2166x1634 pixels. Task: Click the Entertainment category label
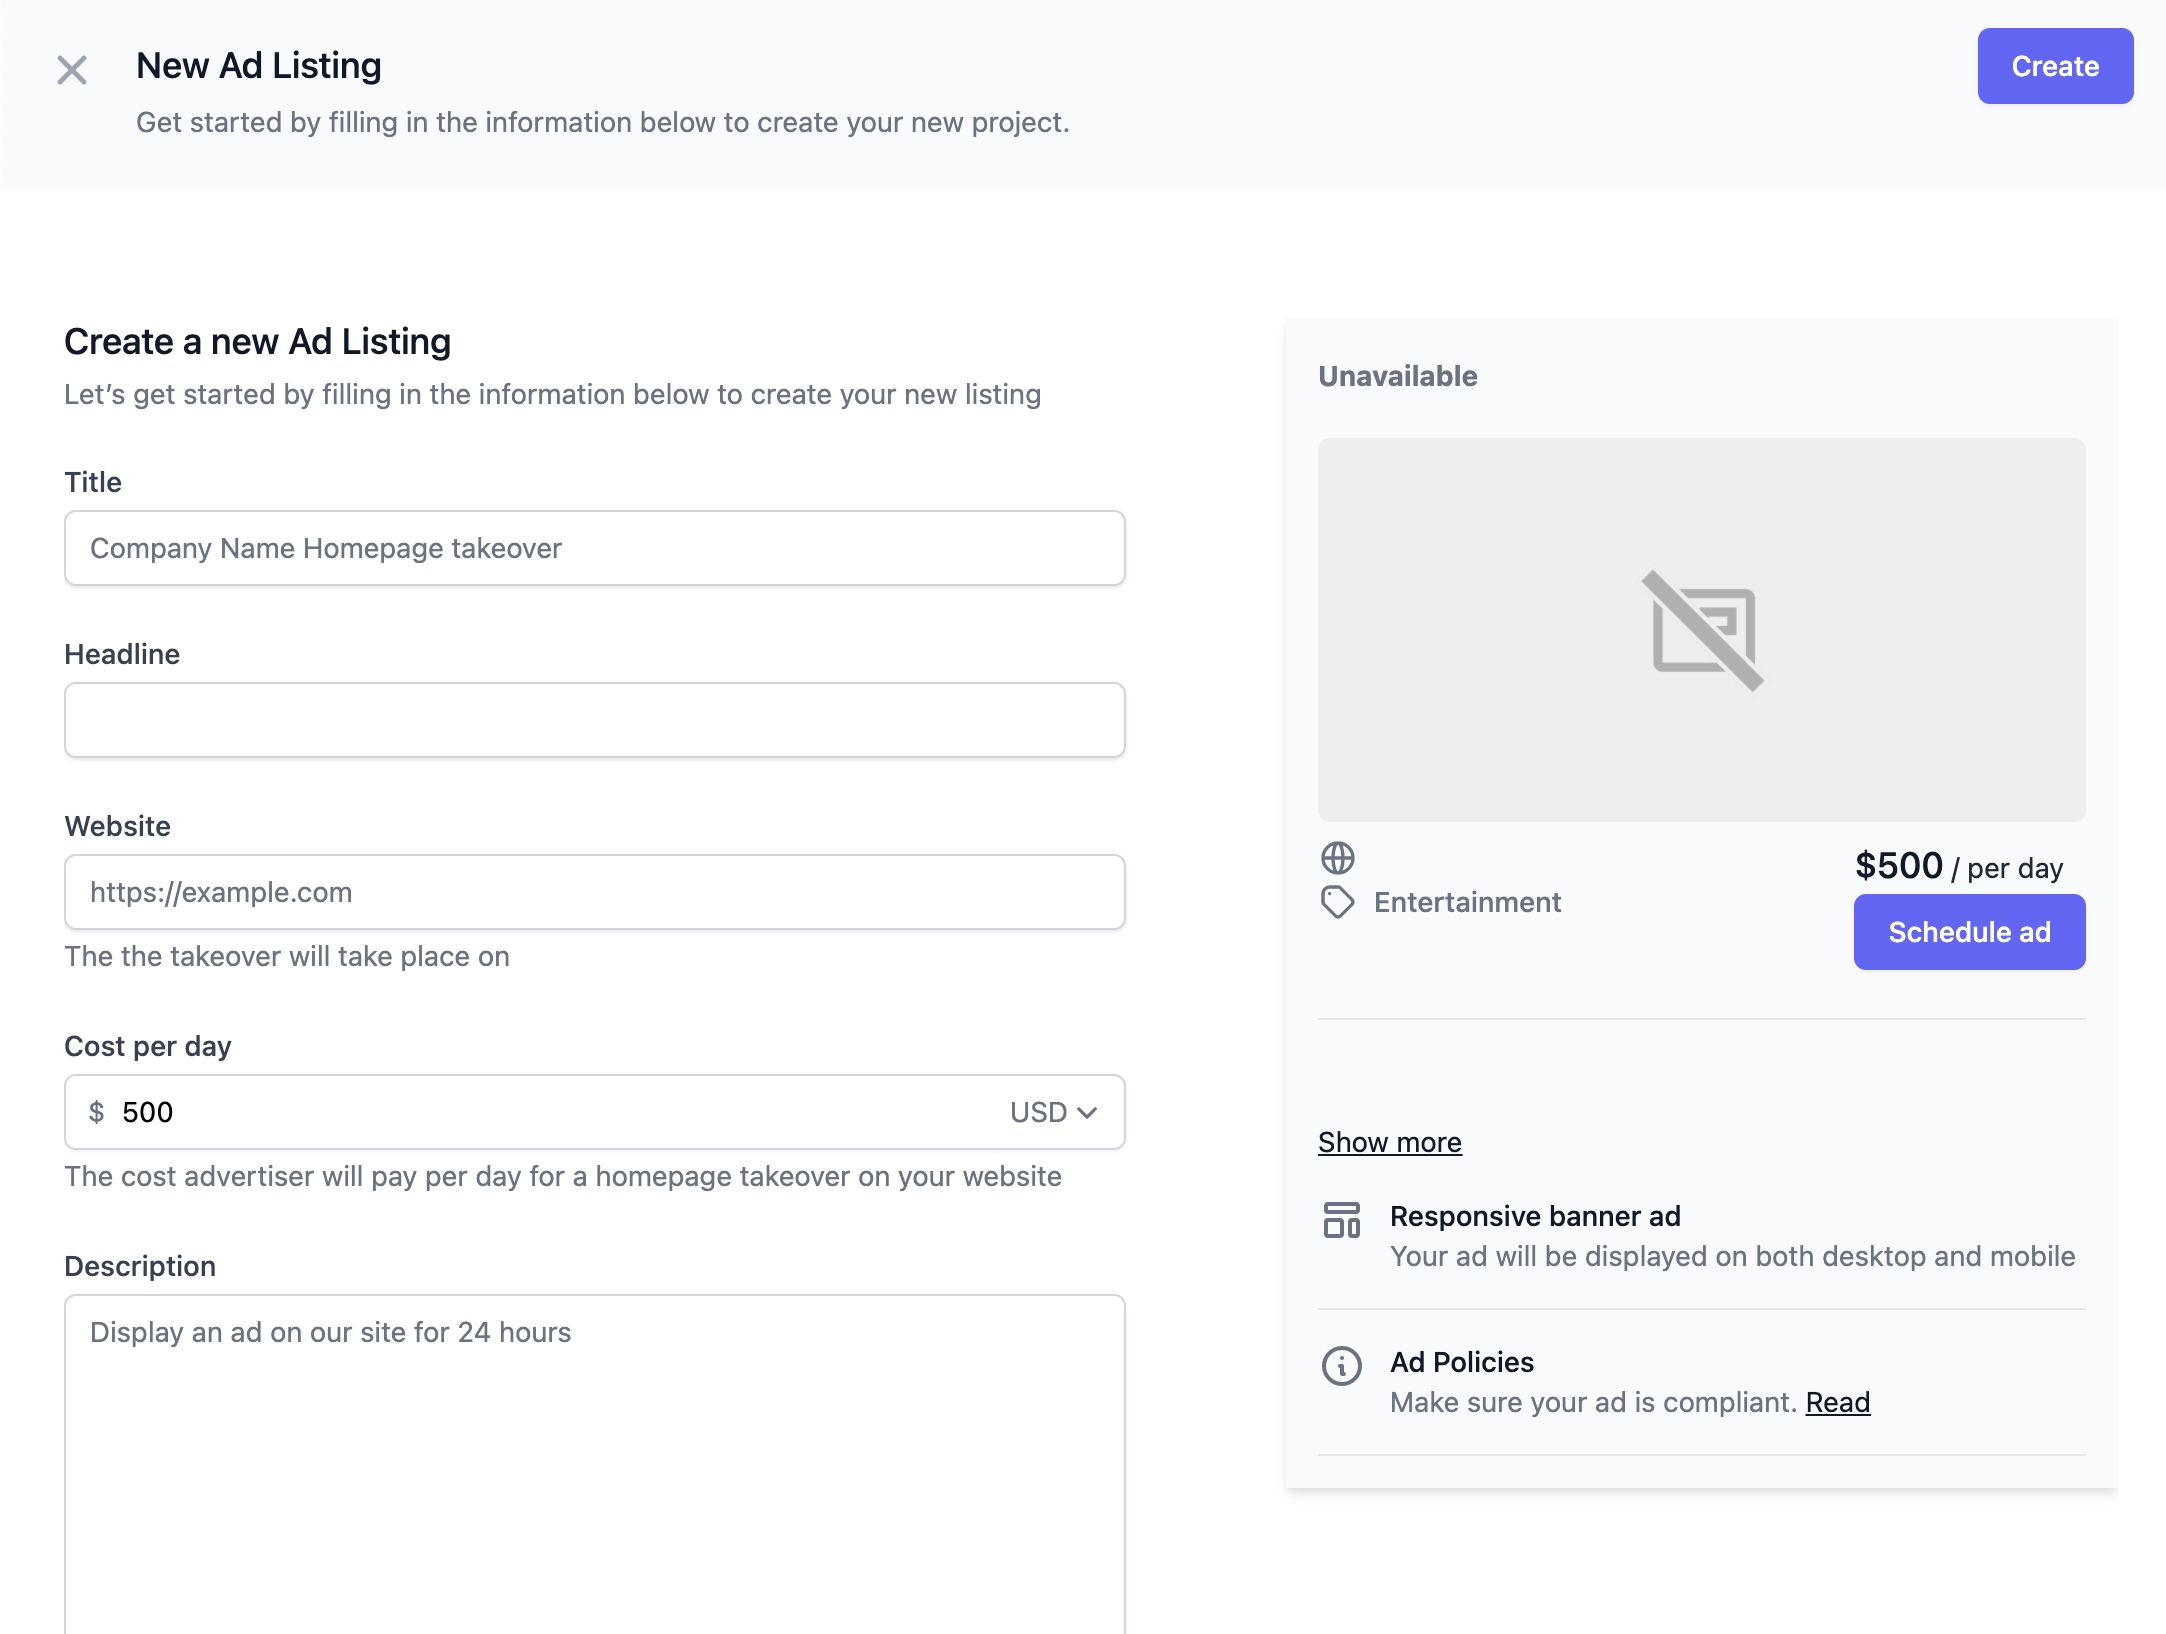point(1466,902)
